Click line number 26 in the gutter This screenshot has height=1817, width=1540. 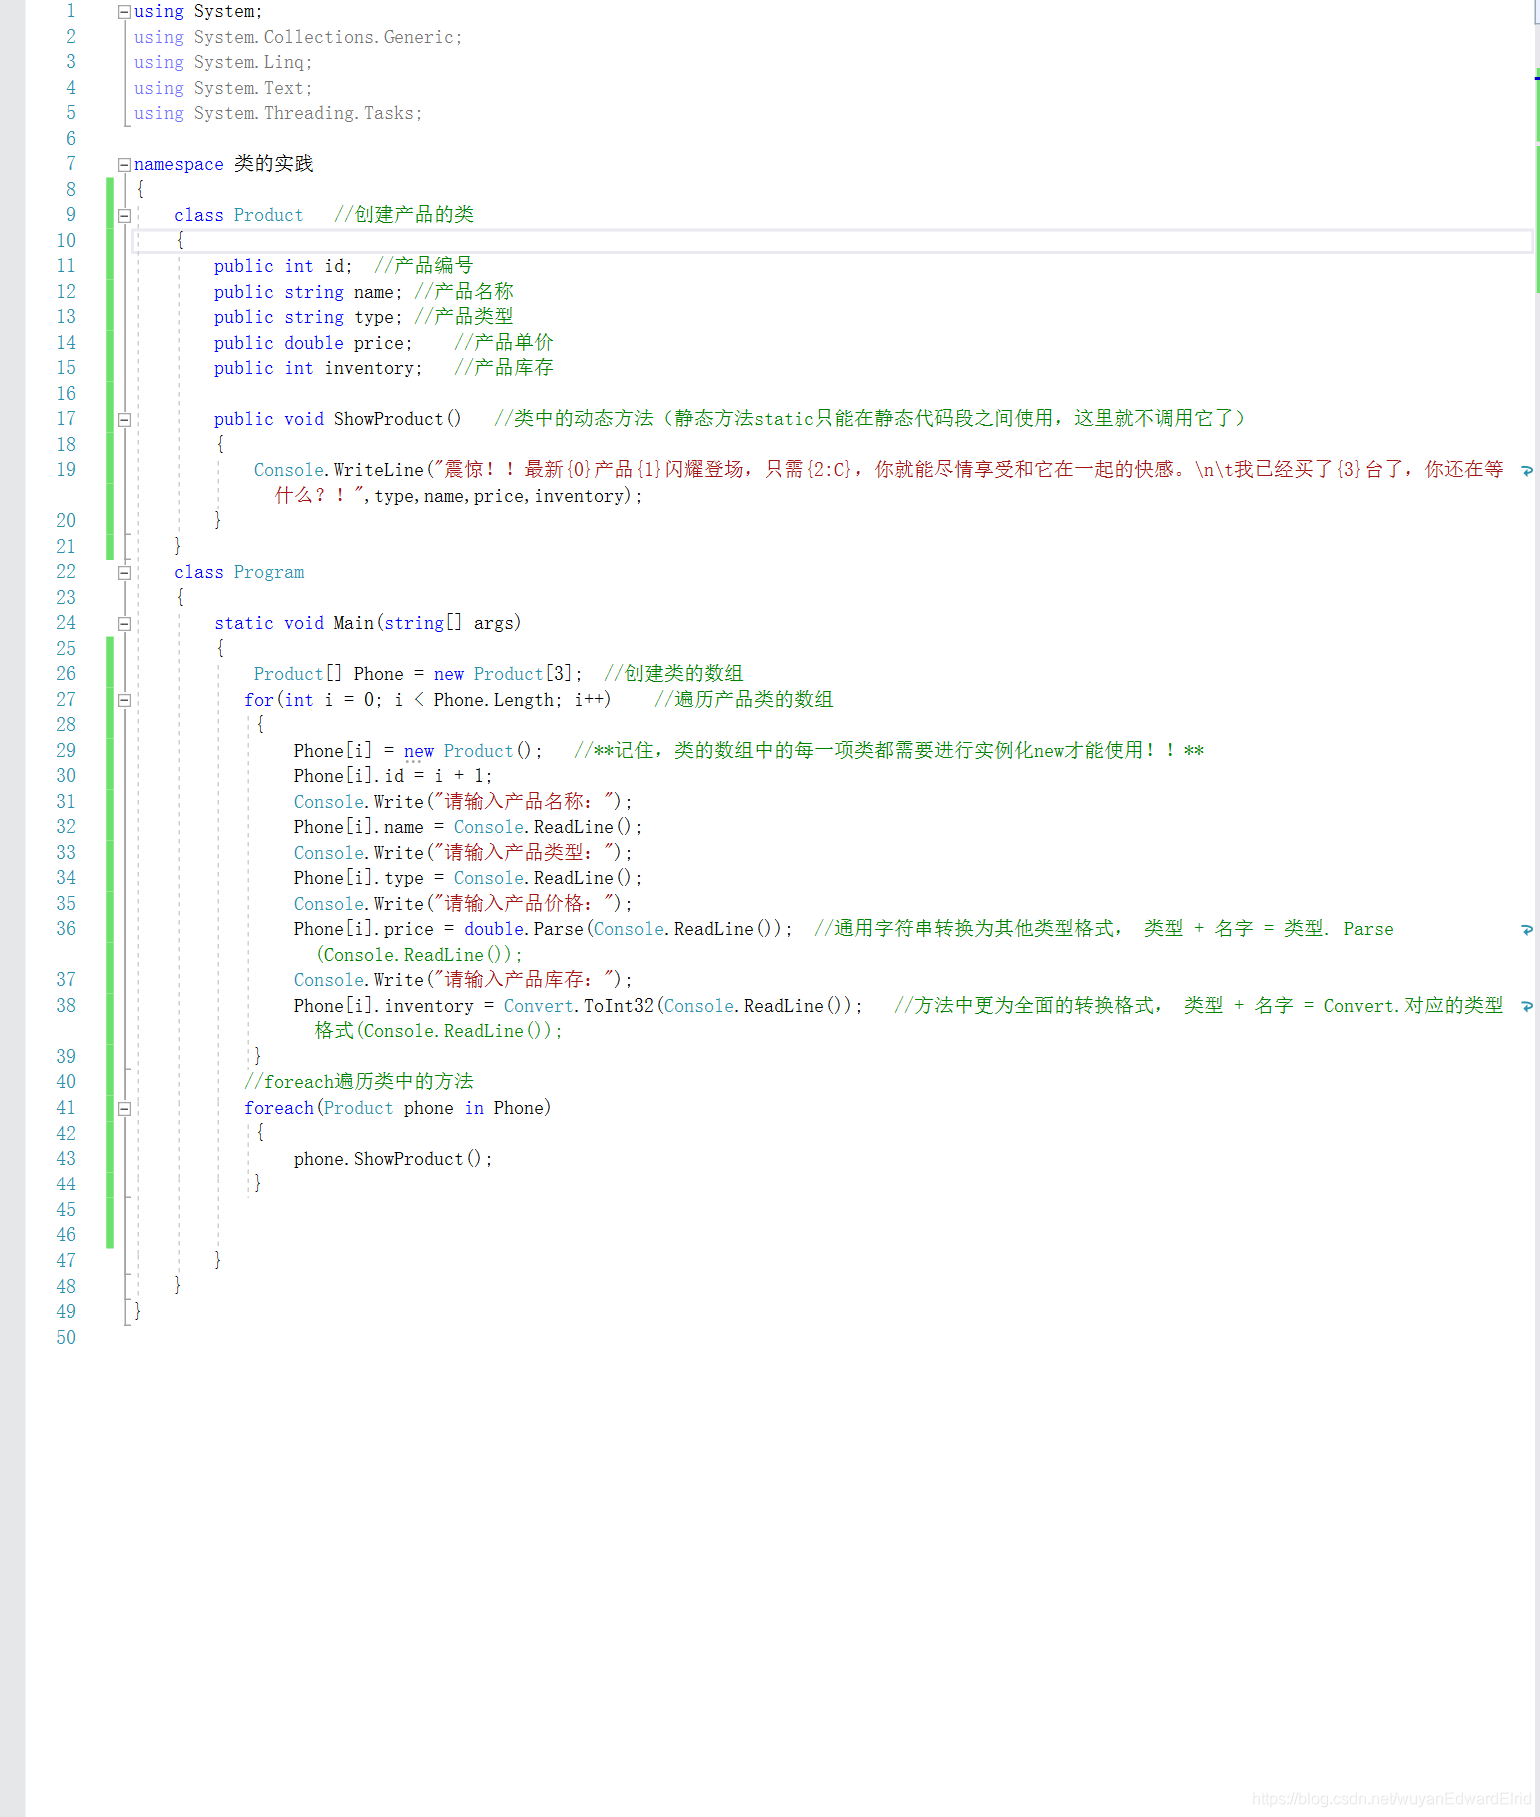point(66,674)
